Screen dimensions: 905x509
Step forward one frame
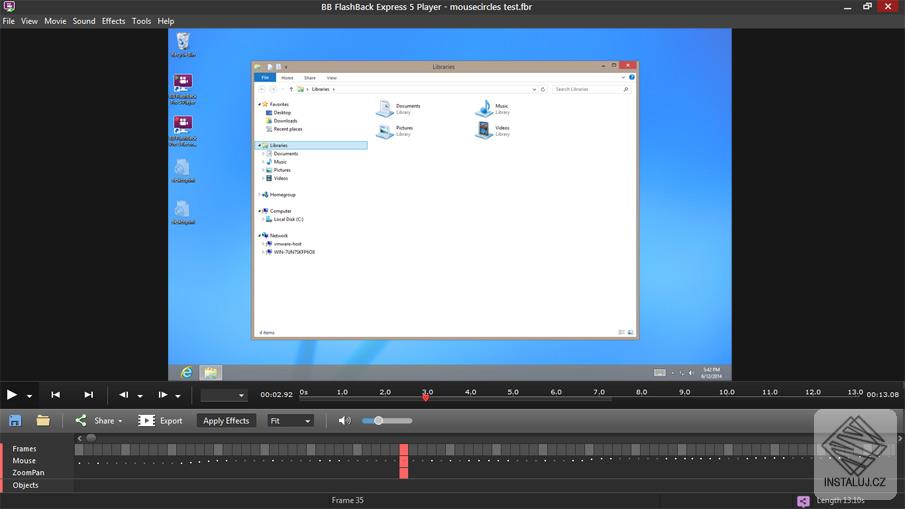(163, 395)
